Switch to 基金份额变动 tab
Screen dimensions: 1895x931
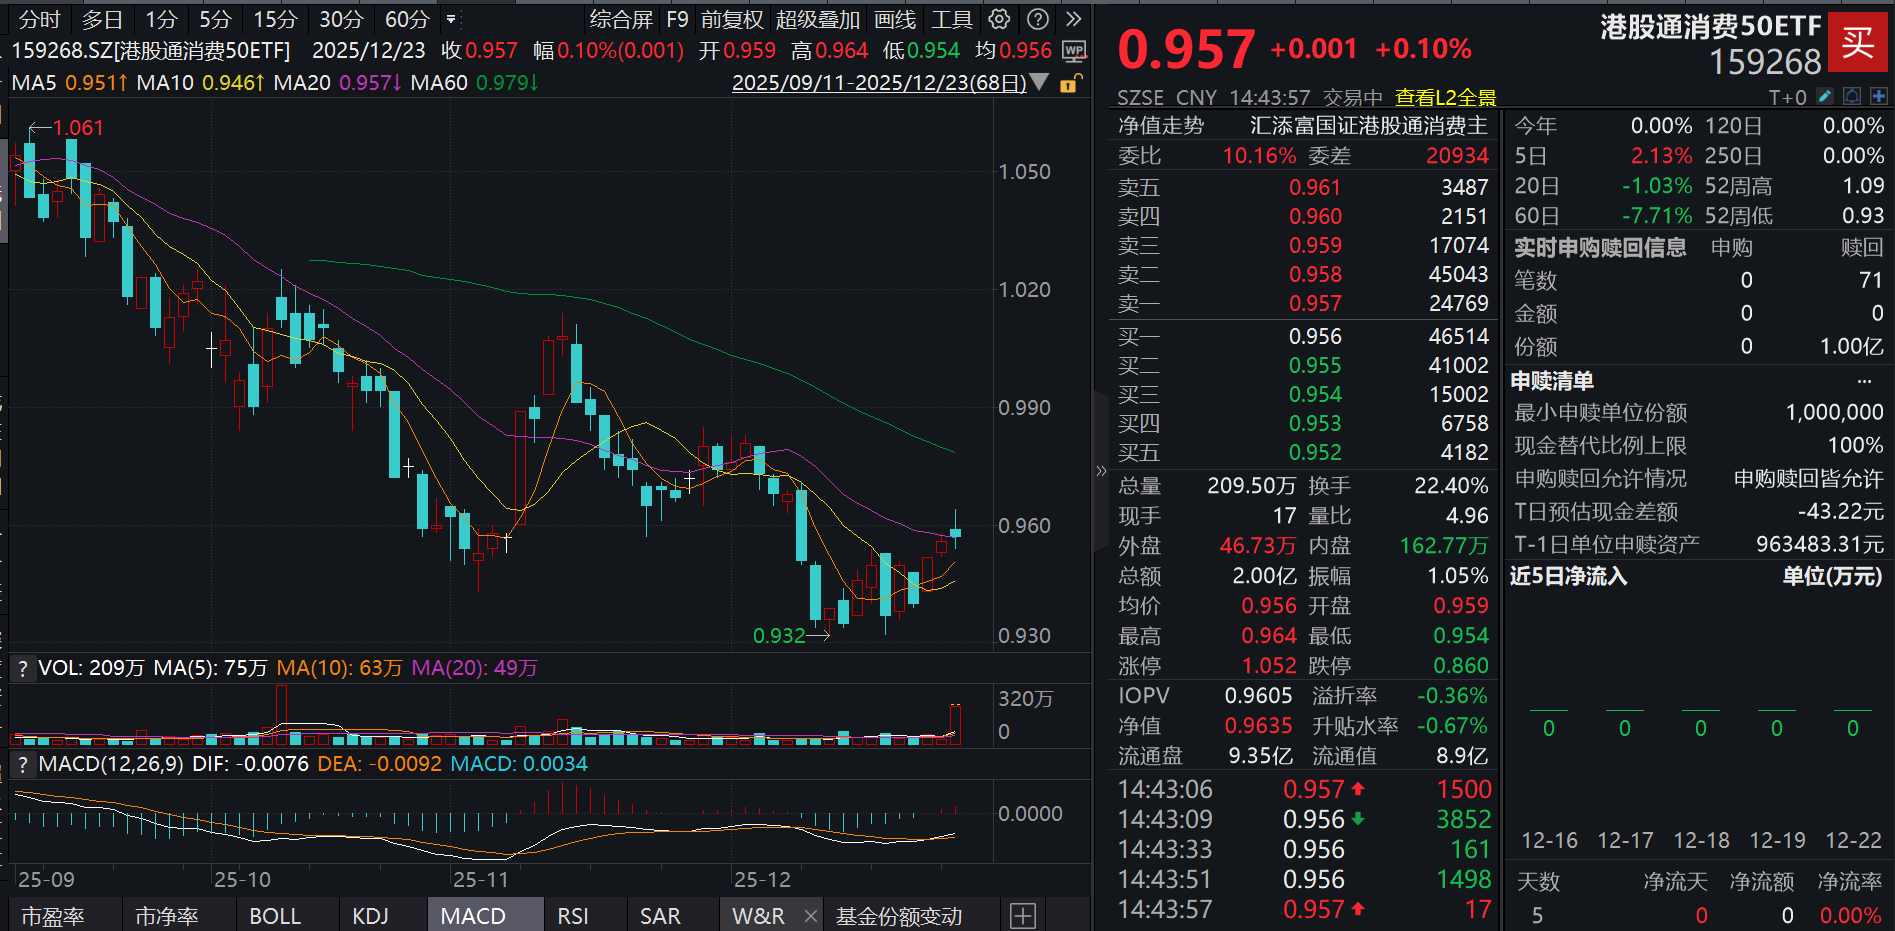899,916
